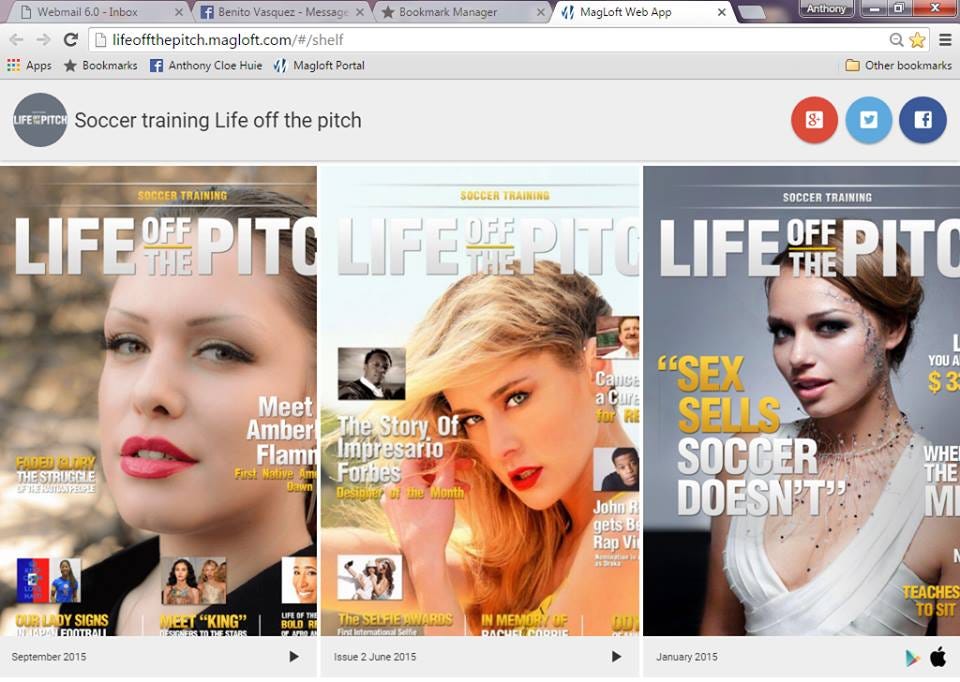Click the Life off the Pitch logo circle
Image resolution: width=960 pixels, height=682 pixels.
[40, 119]
